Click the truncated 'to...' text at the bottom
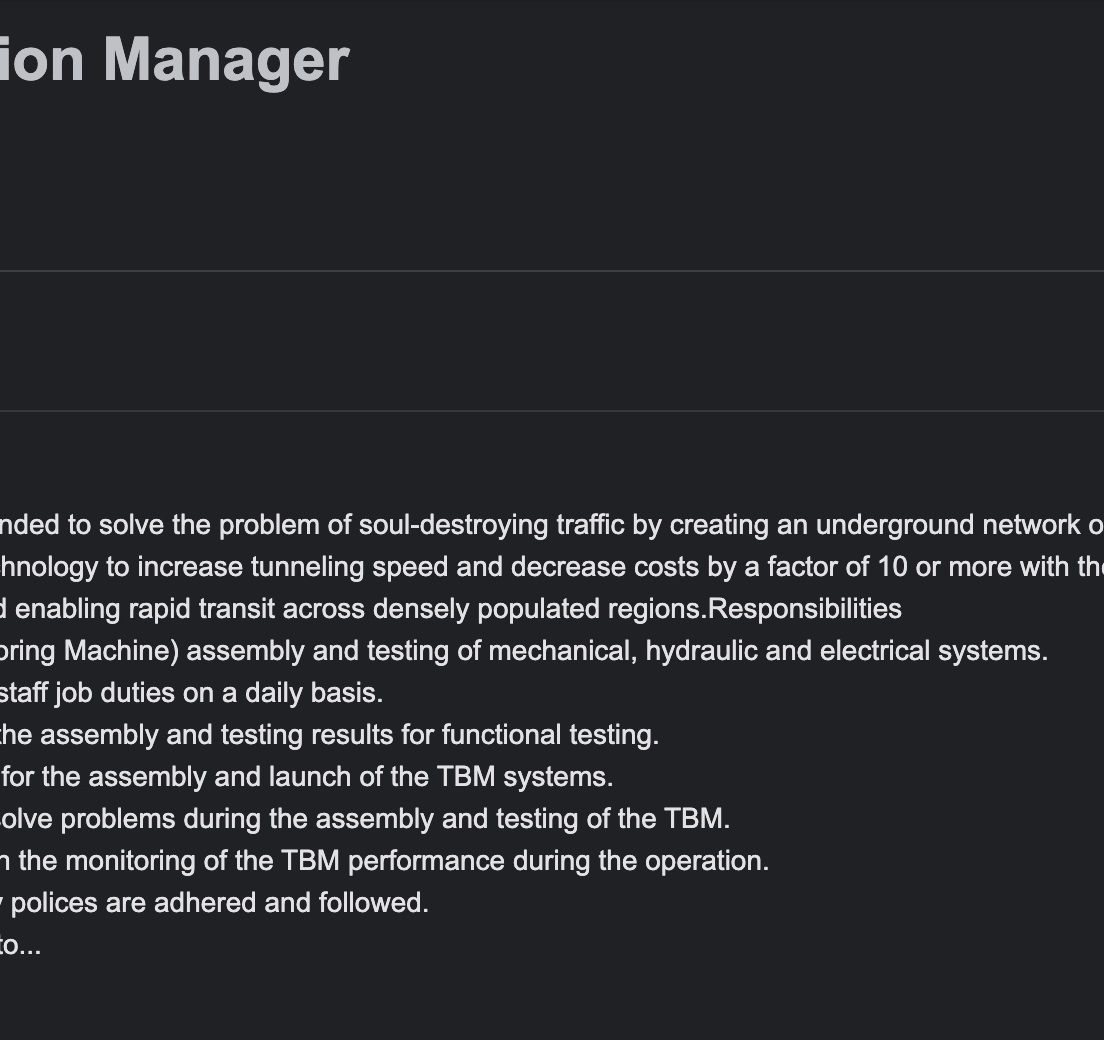The width and height of the screenshot is (1104, 1040). pyautogui.click(x=20, y=945)
